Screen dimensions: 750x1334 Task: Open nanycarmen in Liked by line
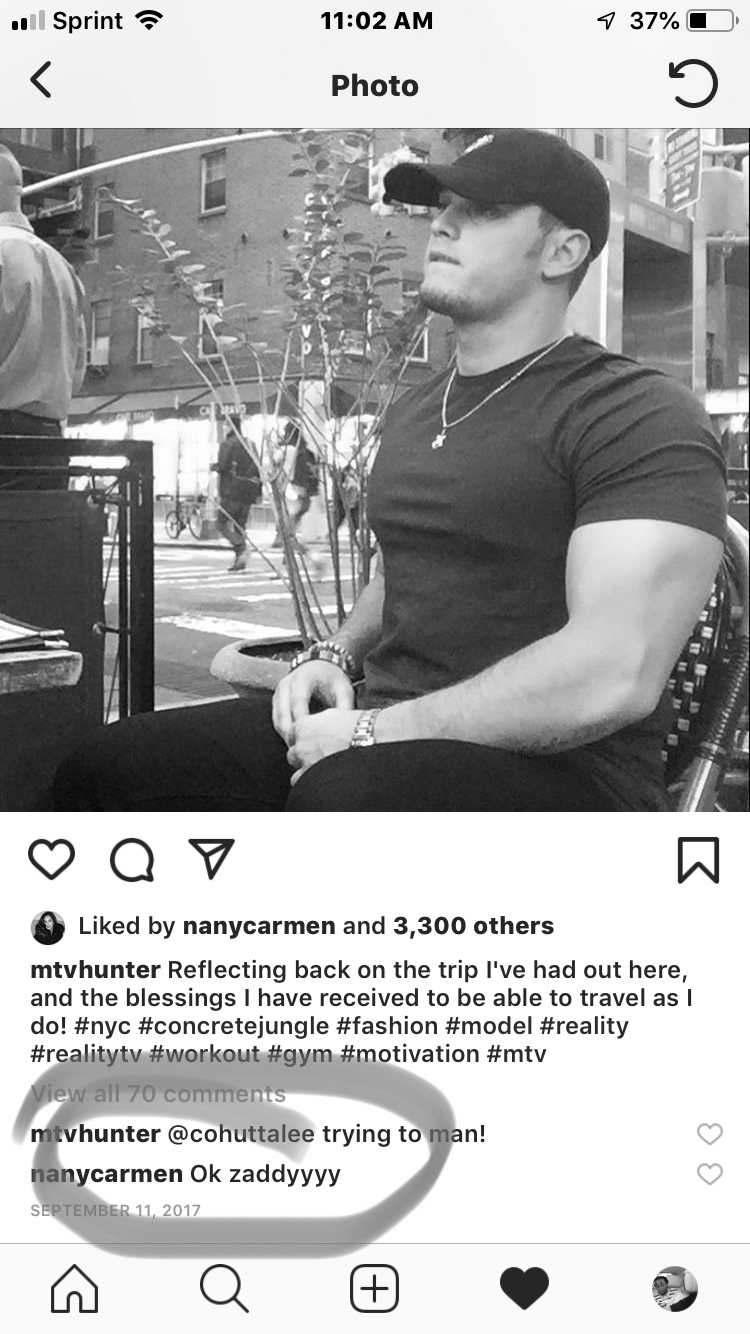tap(259, 926)
